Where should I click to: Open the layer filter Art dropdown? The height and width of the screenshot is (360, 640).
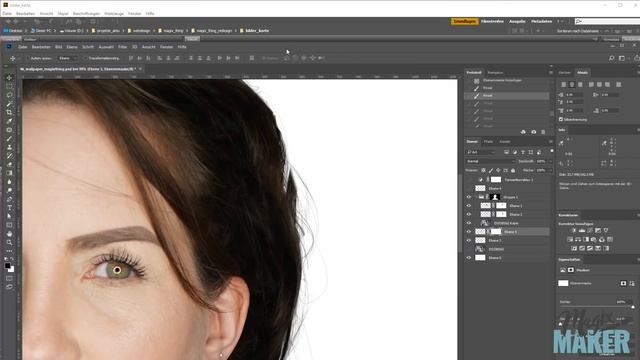(482, 152)
